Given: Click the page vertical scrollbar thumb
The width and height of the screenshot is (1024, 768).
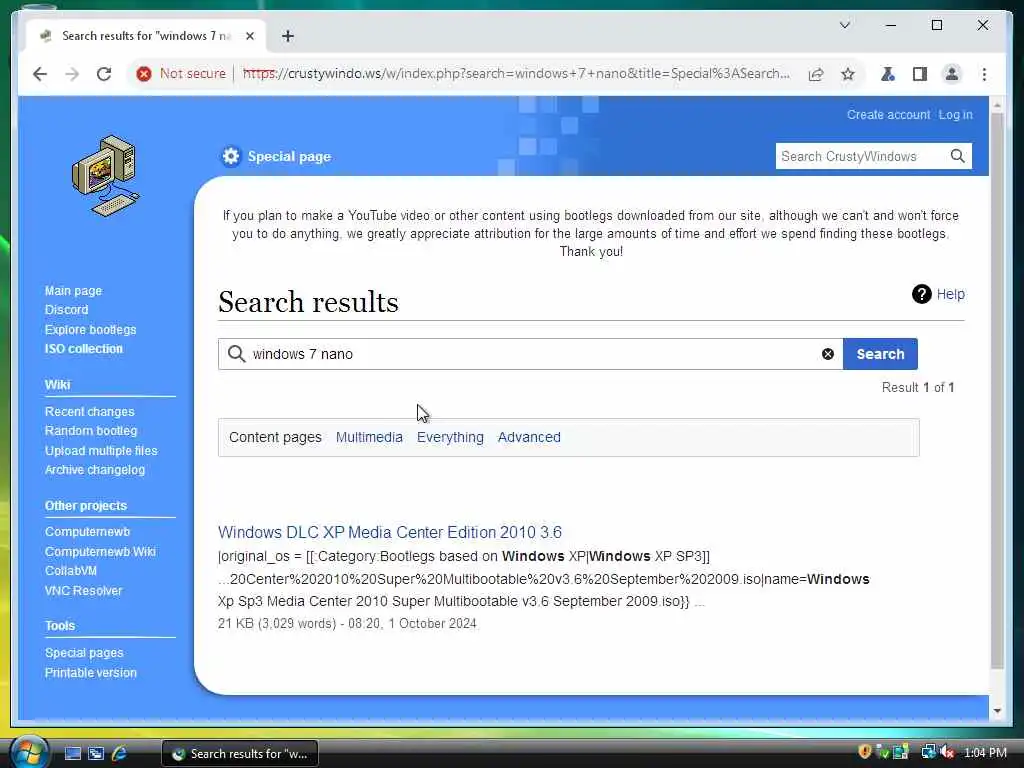Looking at the screenshot, I should click(x=997, y=391).
